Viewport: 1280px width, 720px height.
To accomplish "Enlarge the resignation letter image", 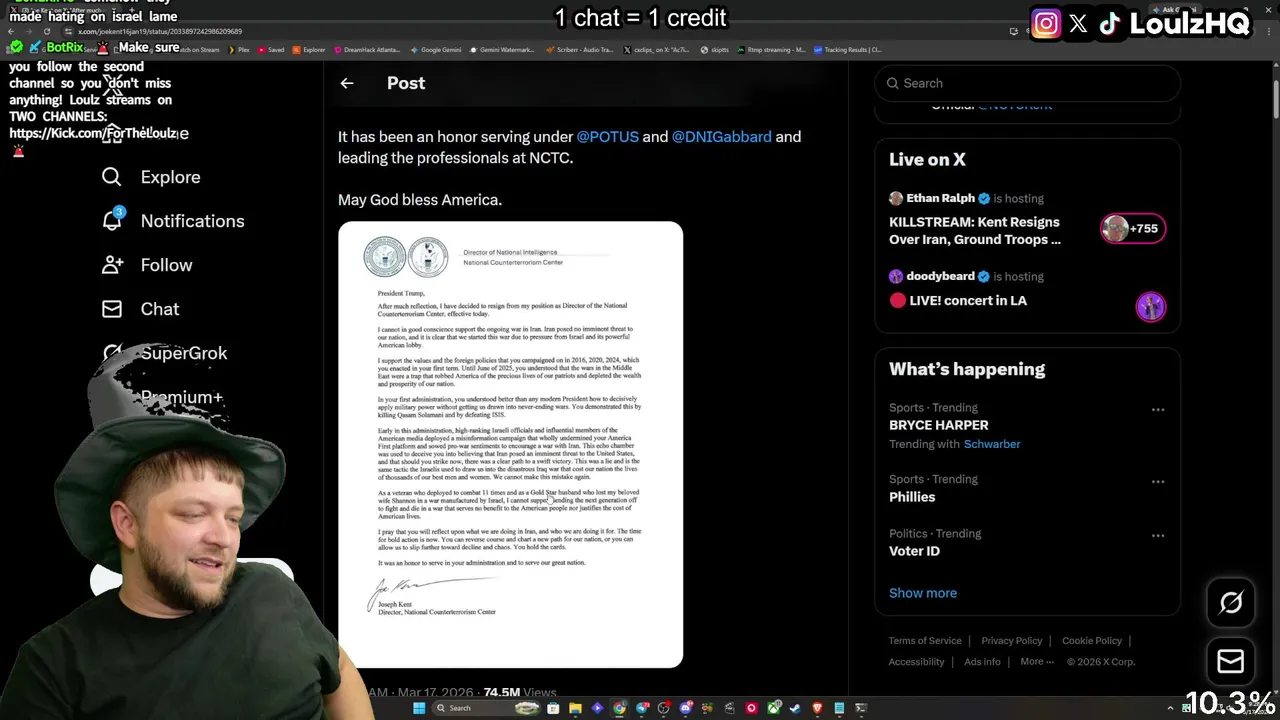I will [510, 444].
